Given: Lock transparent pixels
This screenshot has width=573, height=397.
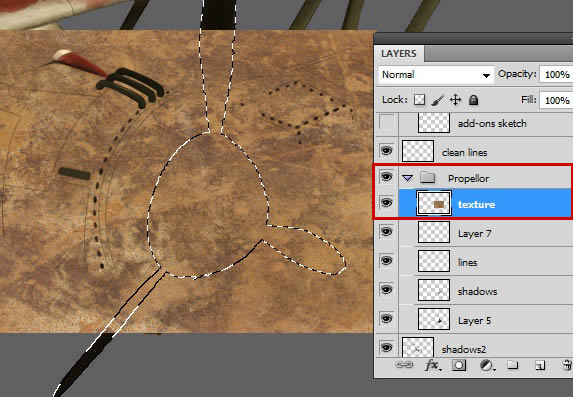Looking at the screenshot, I should [419, 99].
